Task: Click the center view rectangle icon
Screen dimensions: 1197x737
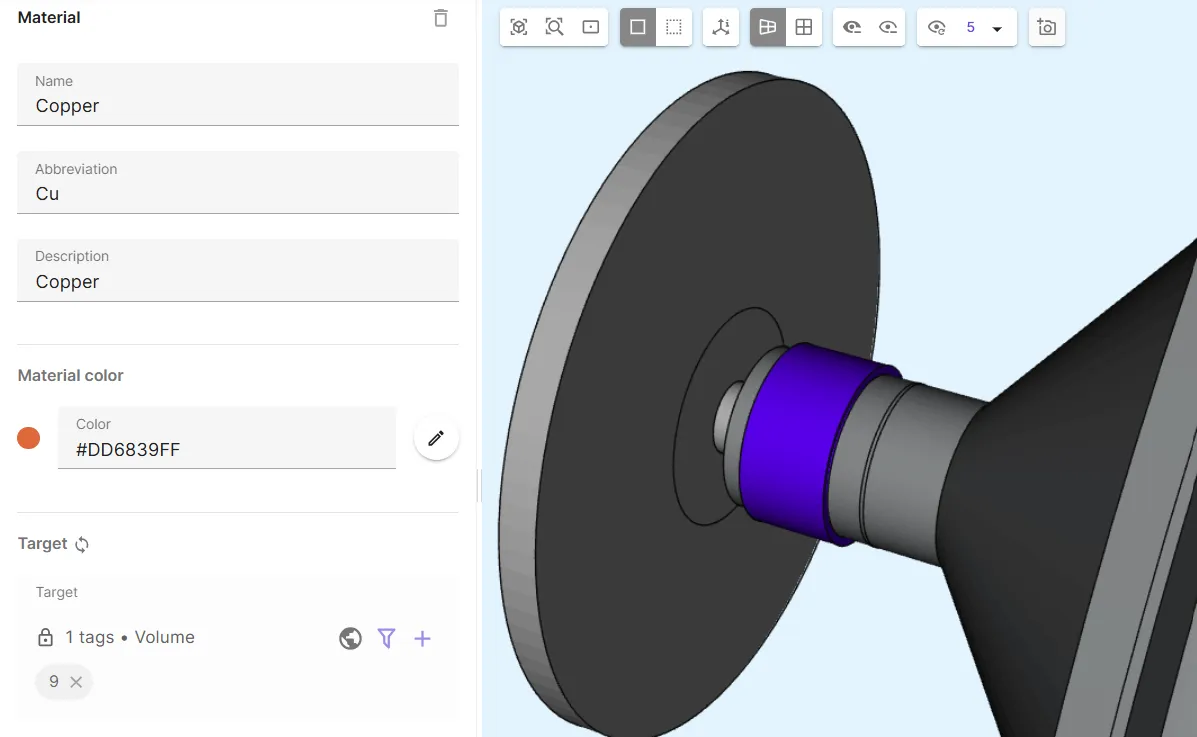Action: (591, 27)
